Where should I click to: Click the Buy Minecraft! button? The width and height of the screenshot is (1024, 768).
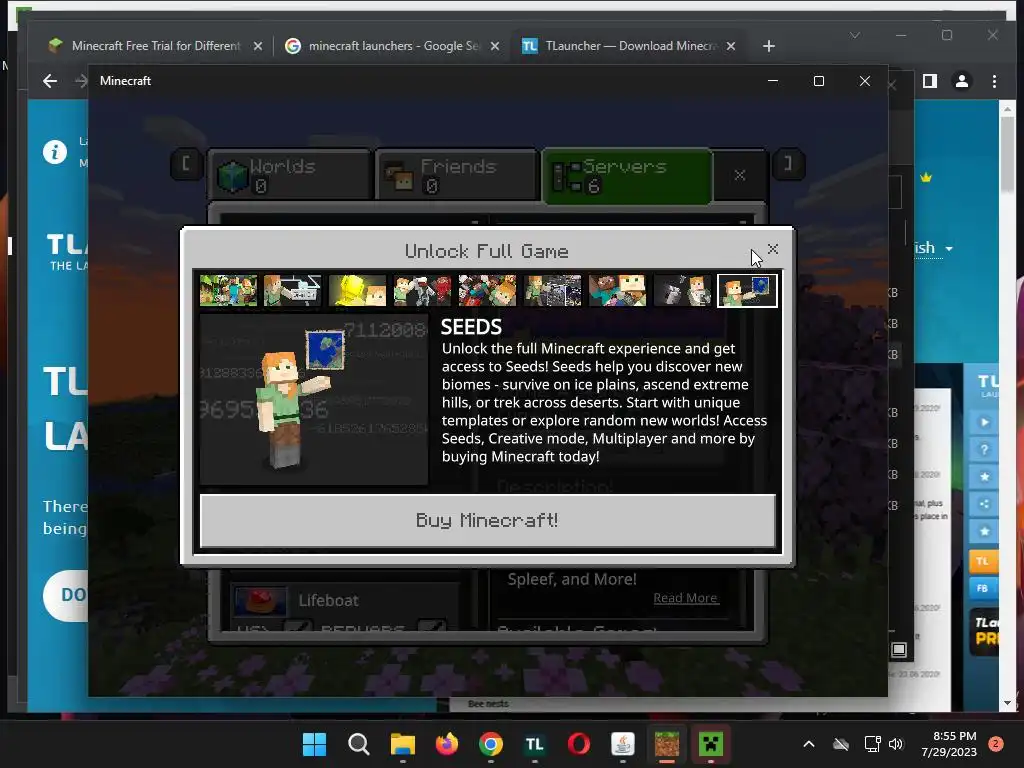pos(488,520)
